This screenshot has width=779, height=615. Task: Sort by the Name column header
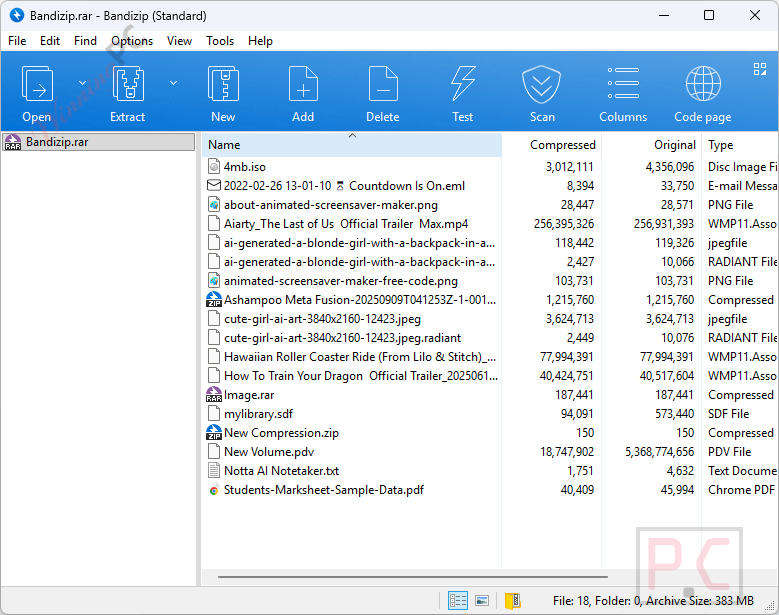(x=352, y=145)
